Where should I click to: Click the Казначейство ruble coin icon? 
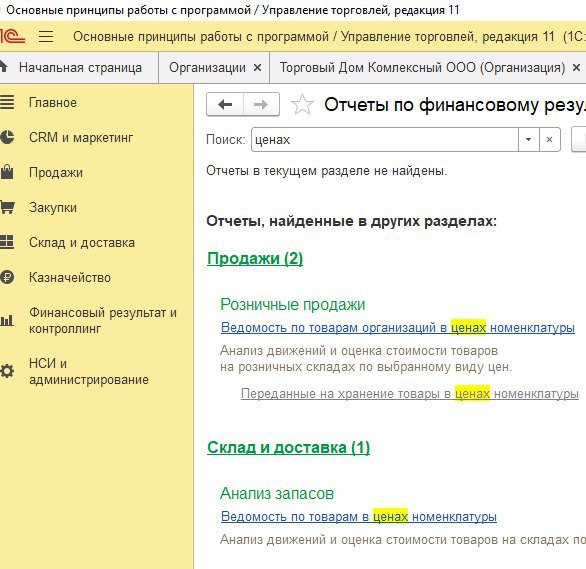[x=7, y=277]
